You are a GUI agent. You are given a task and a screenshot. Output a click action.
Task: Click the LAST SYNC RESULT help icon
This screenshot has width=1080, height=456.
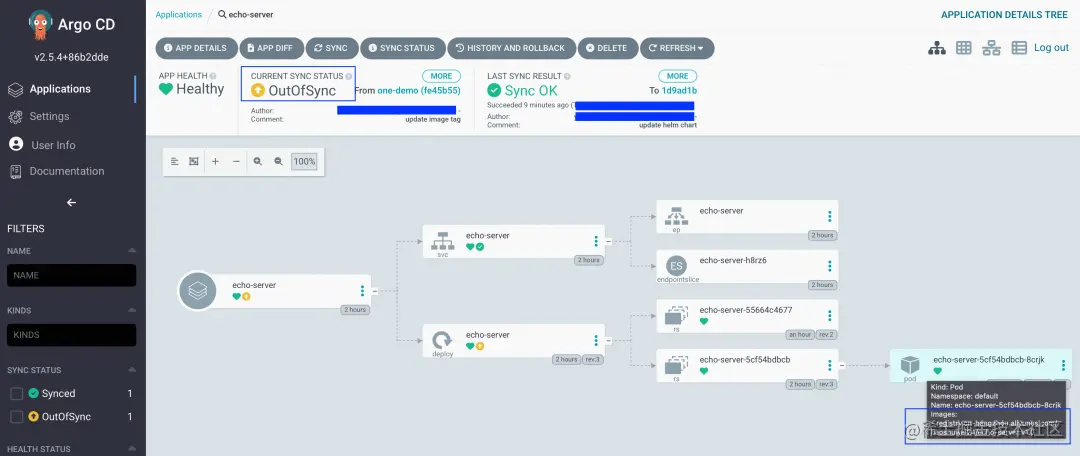click(567, 76)
